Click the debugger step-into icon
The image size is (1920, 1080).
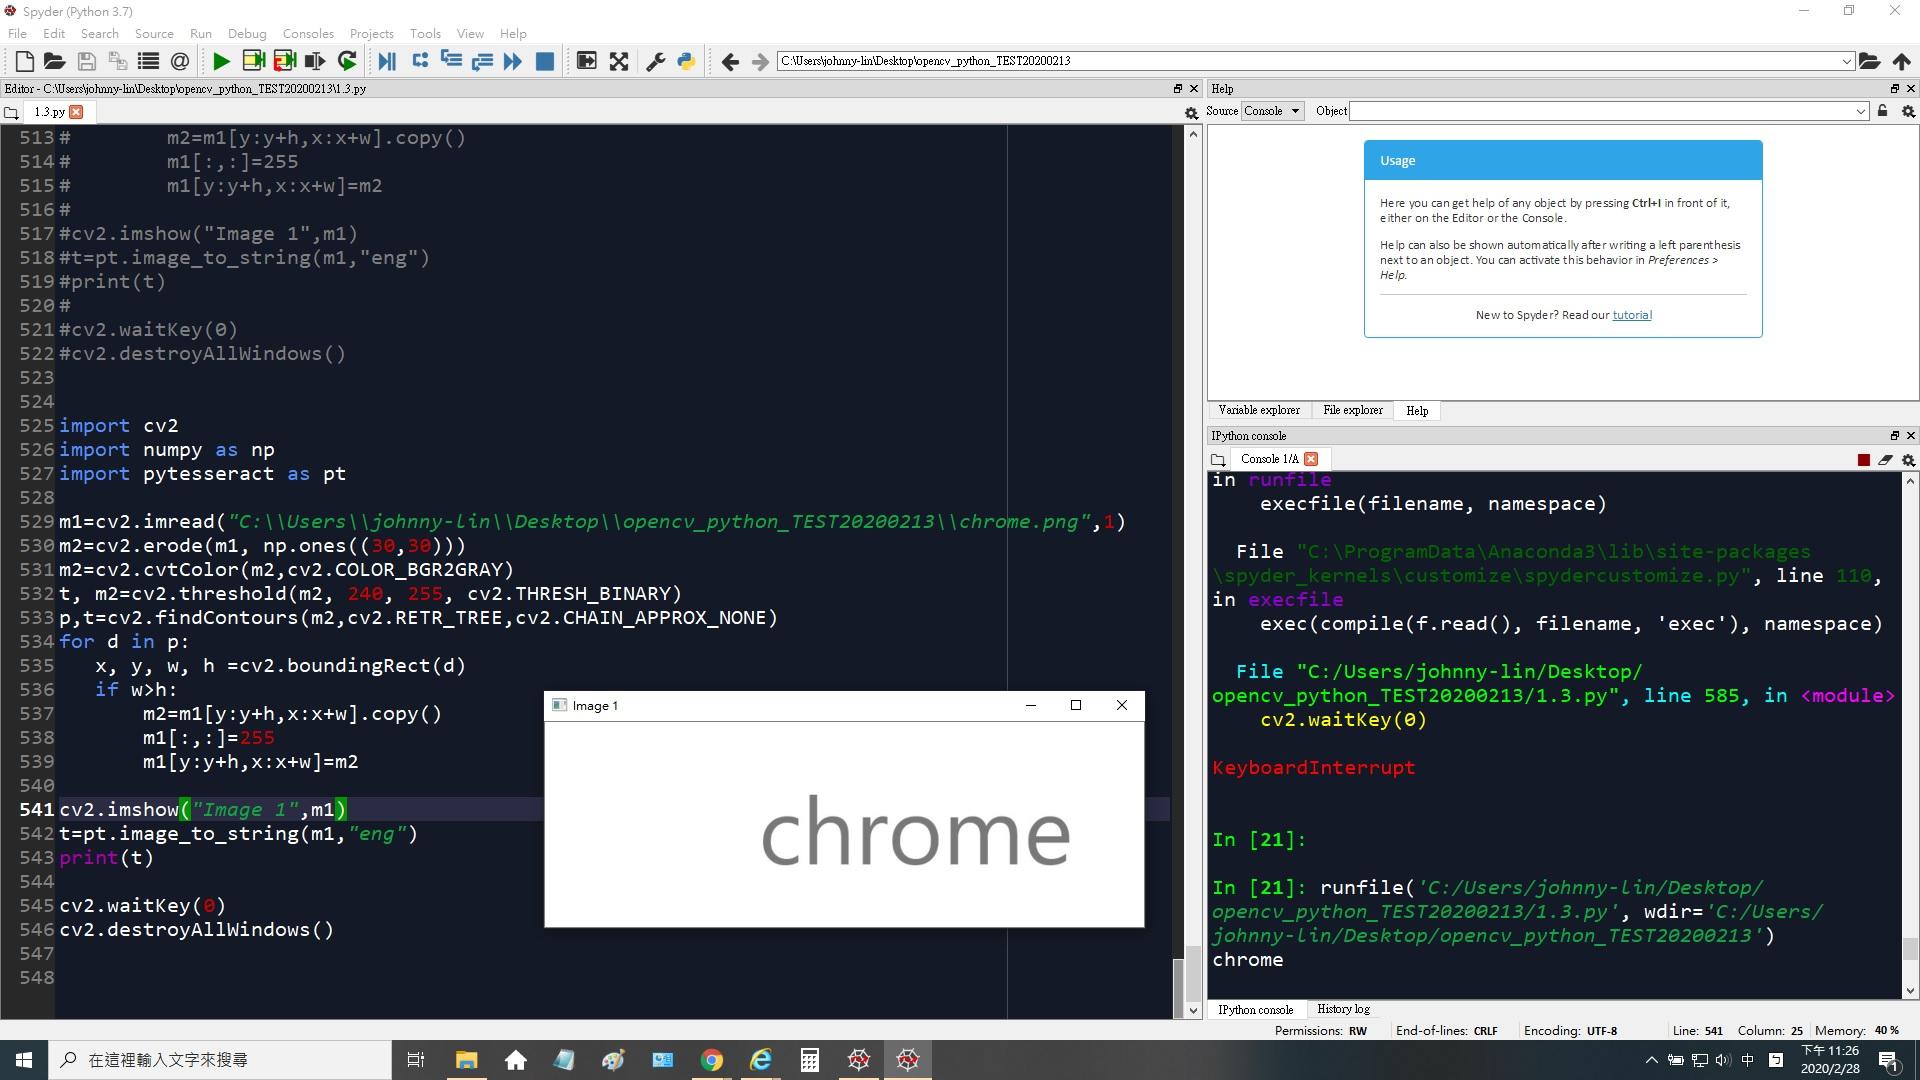point(451,61)
